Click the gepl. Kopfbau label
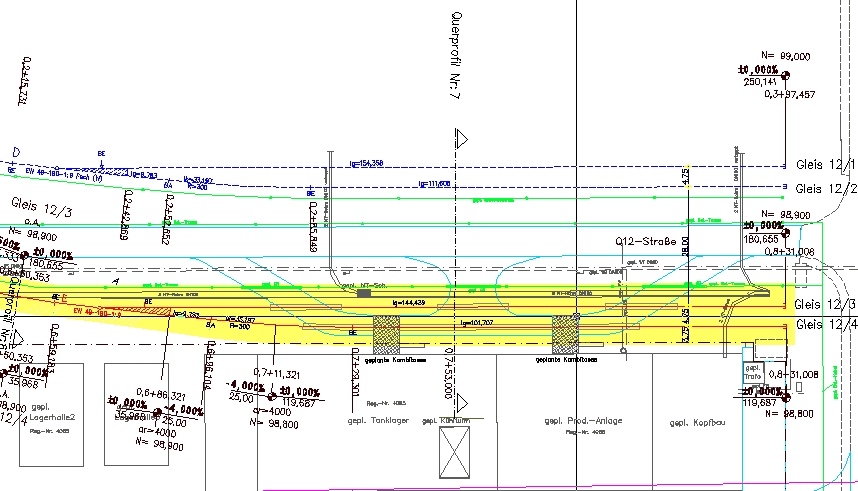 (696, 421)
